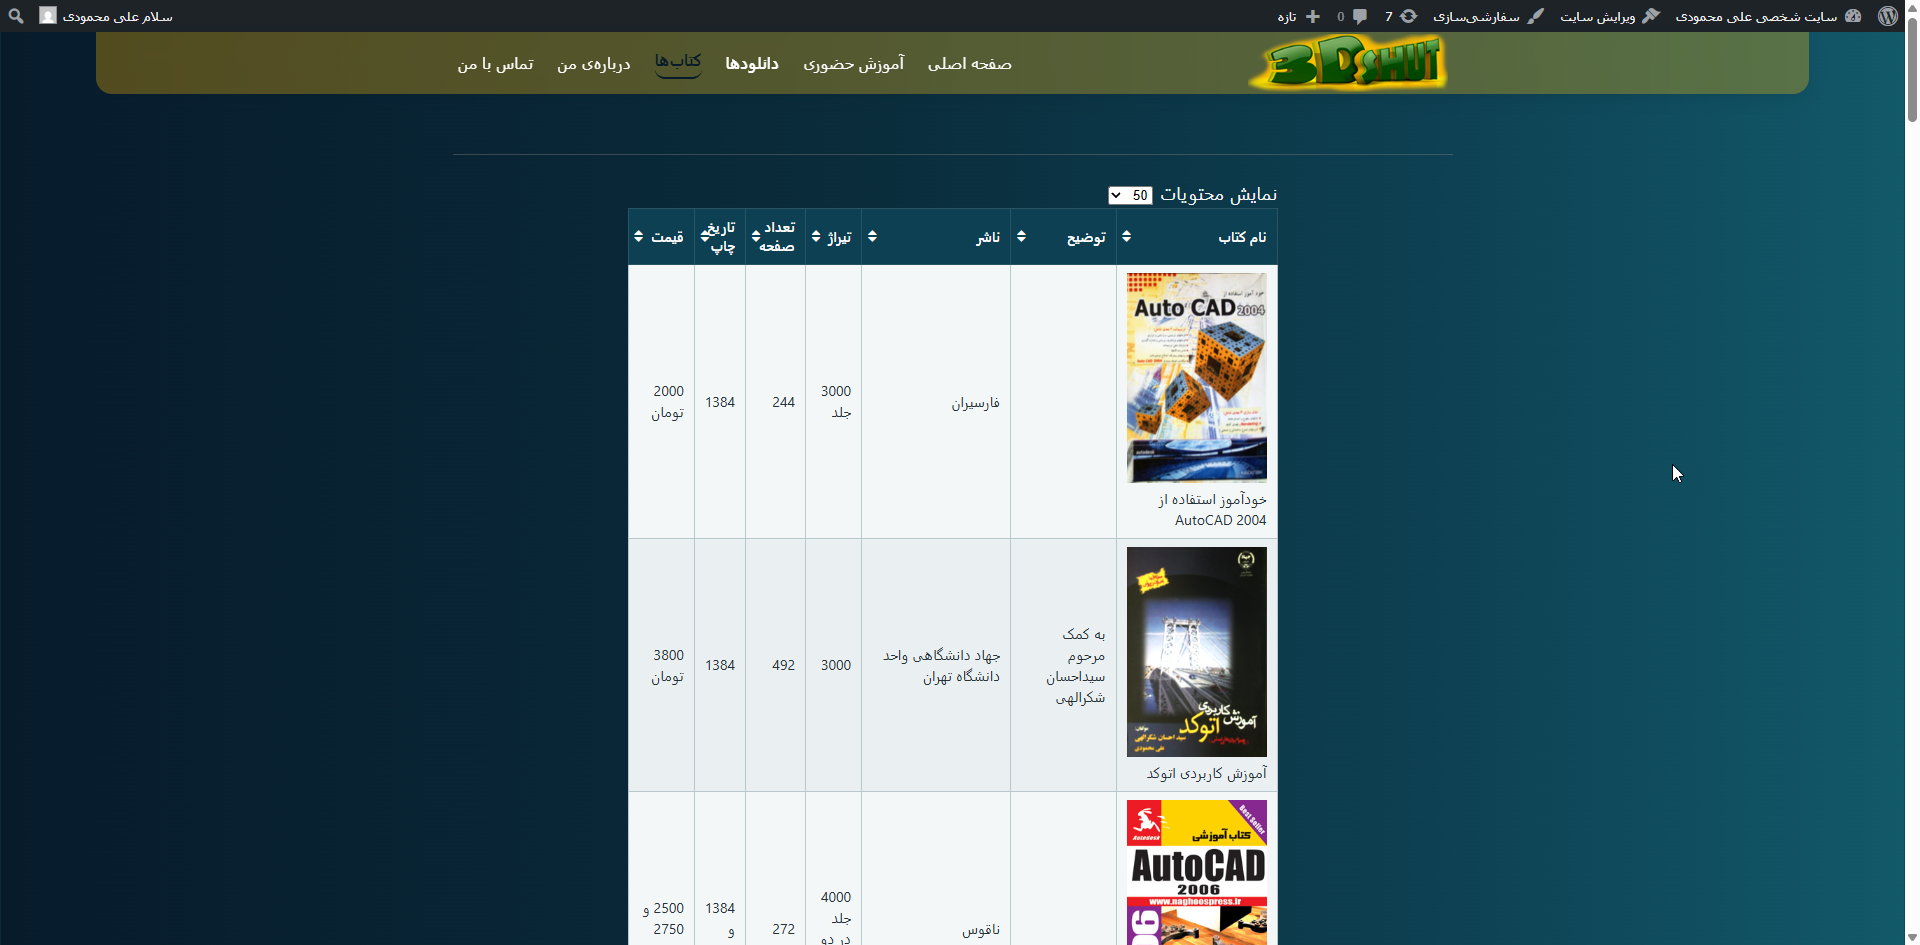The height and width of the screenshot is (945, 1920).
Task: Click the AutoCAD 2006 book cover
Action: coord(1196,872)
